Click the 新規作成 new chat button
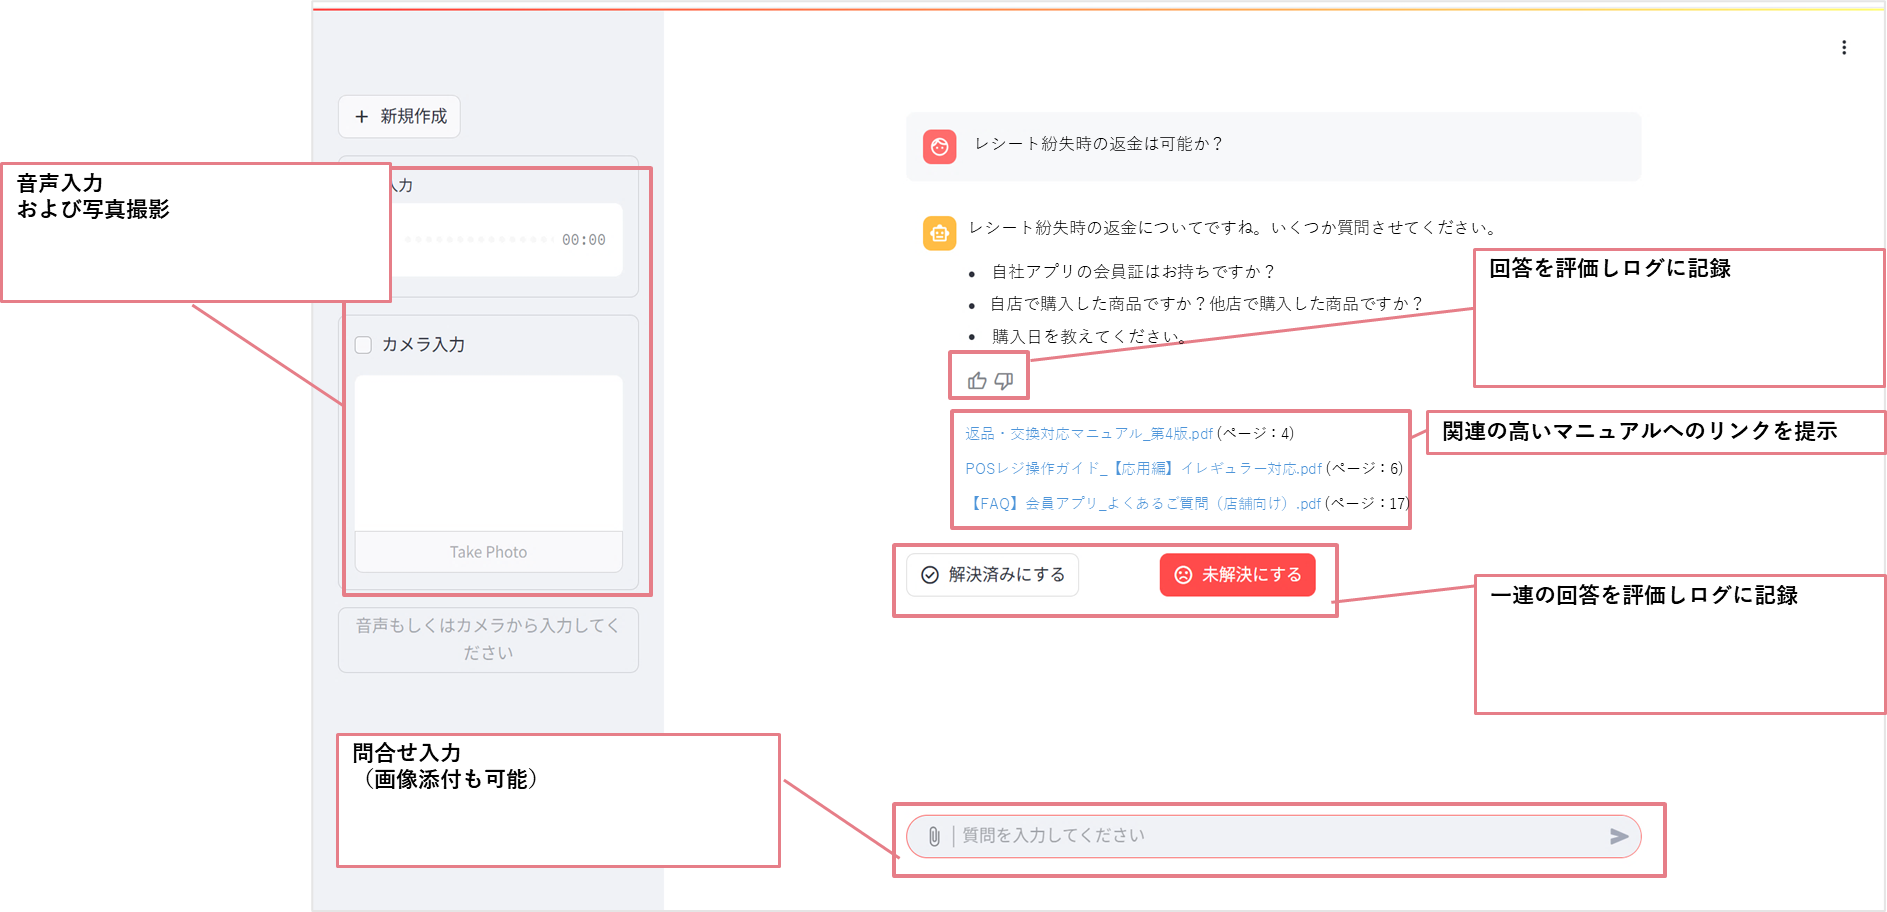 point(399,117)
